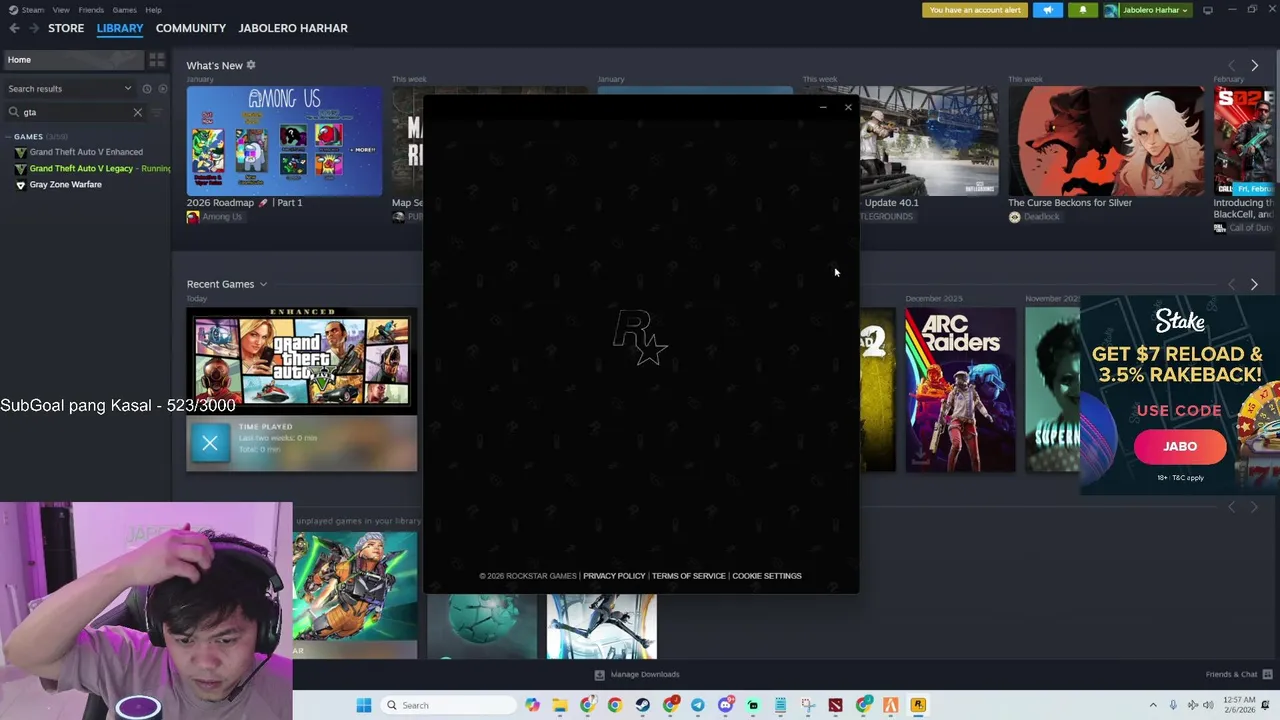Open the Friends menu
The width and height of the screenshot is (1280, 720).
pos(91,10)
